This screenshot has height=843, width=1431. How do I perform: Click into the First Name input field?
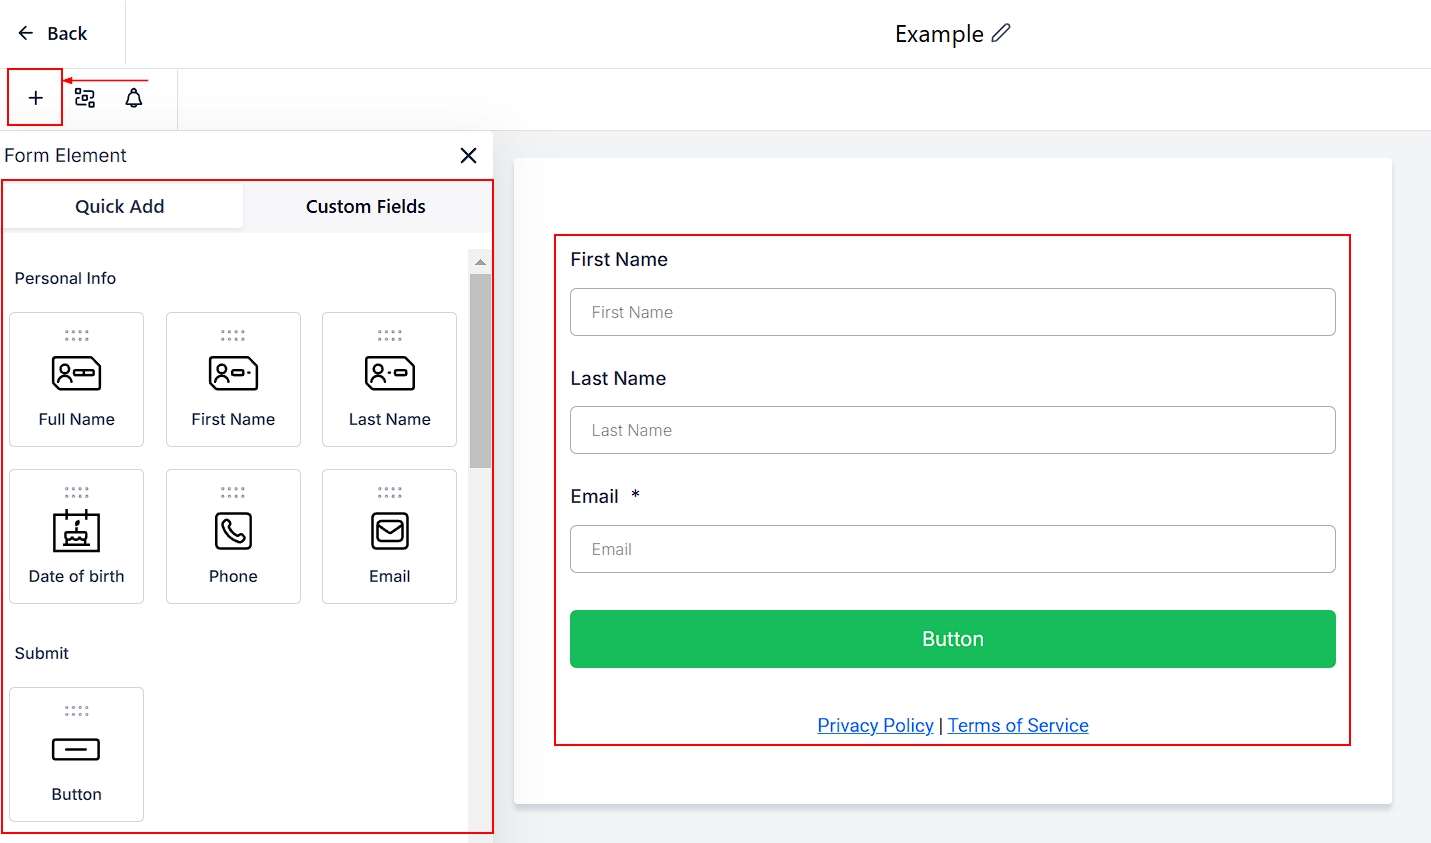tap(952, 312)
